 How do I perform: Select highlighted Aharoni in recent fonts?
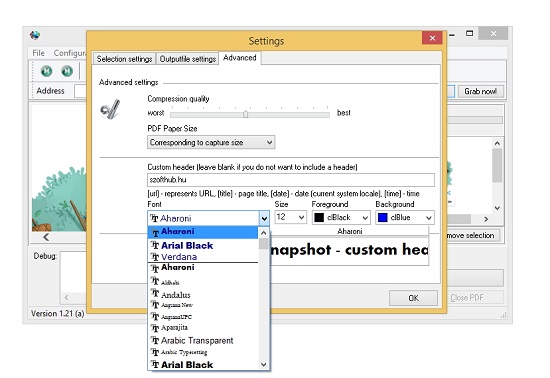tap(203, 232)
